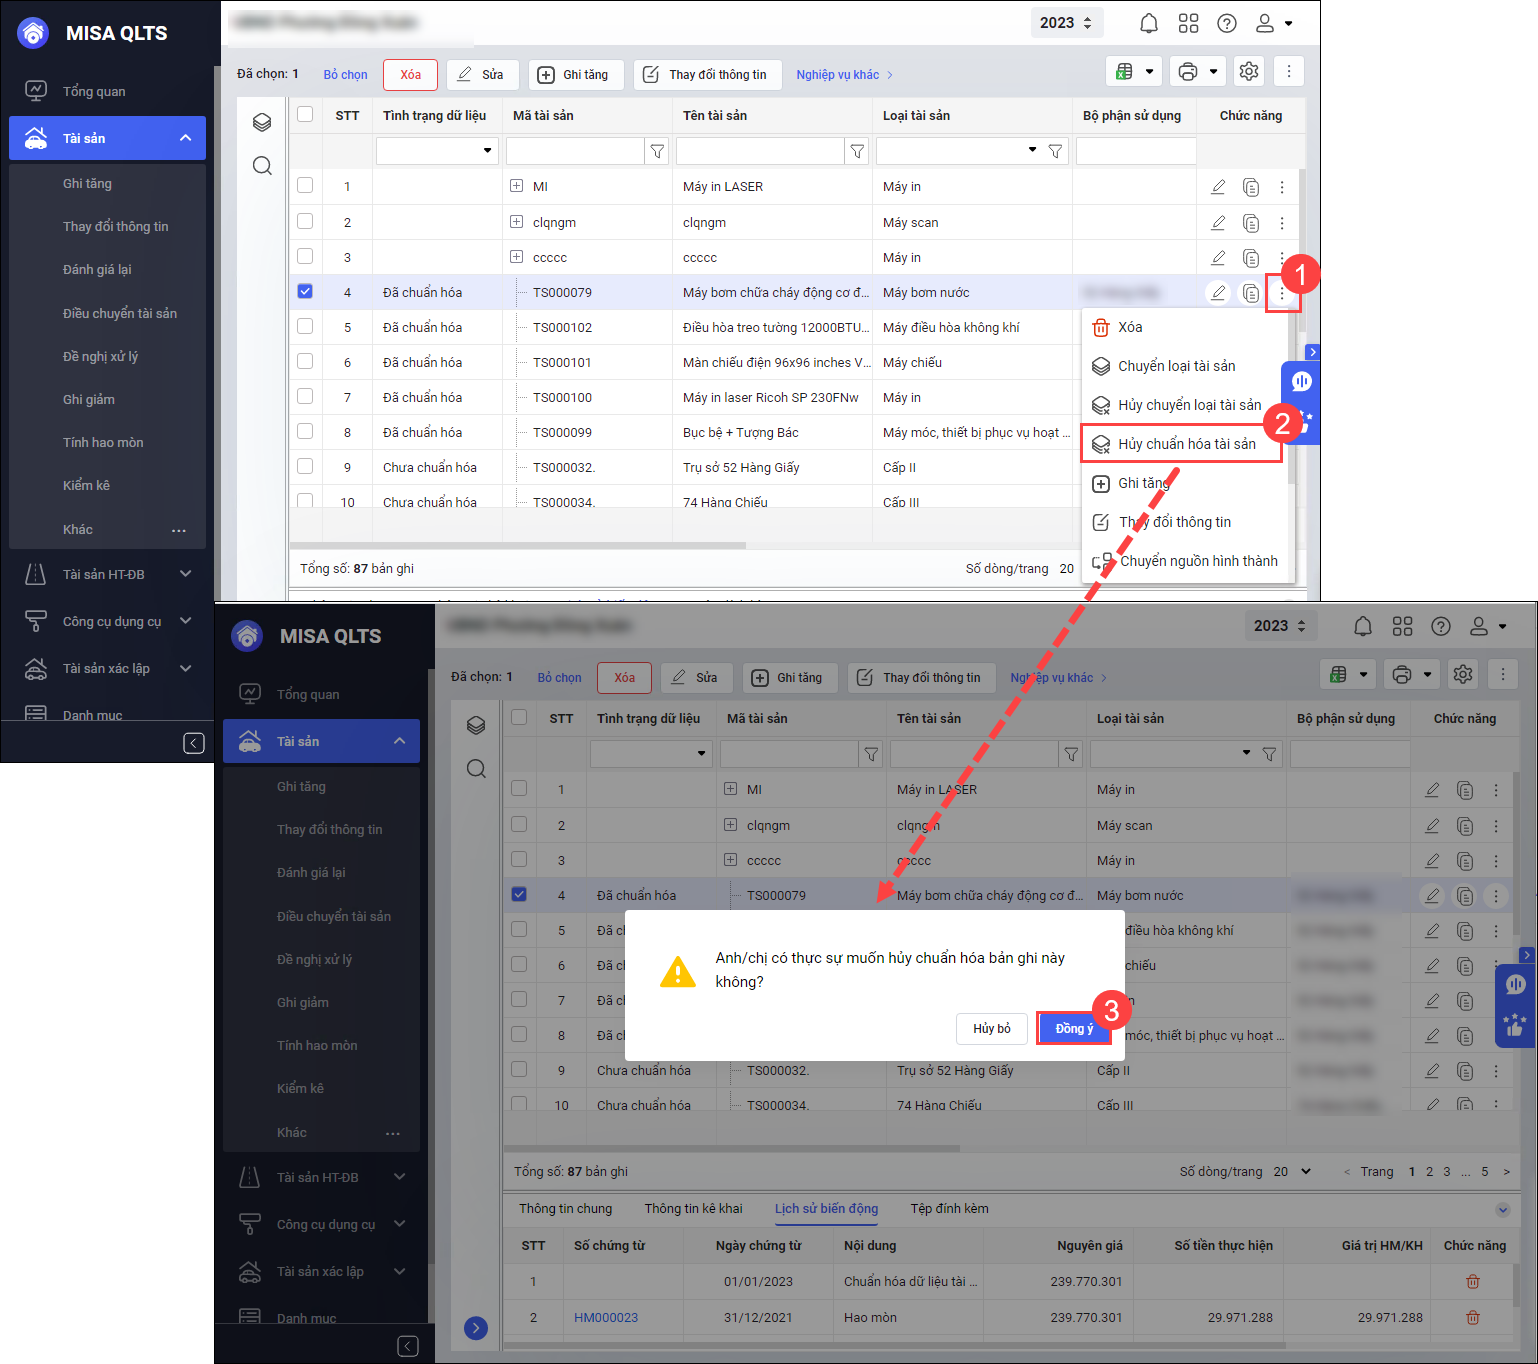The height and width of the screenshot is (1364, 1538).
Task: Click the printer icon in the upper window
Action: click(1188, 71)
